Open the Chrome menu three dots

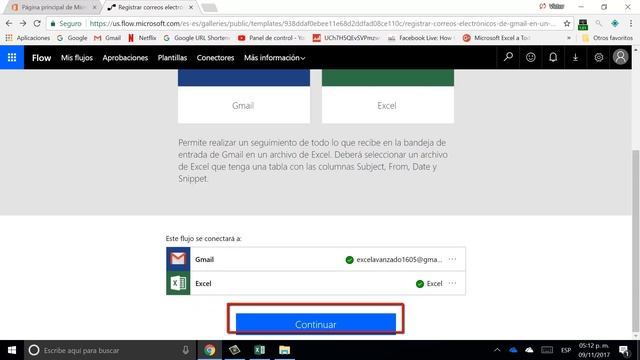click(631, 24)
